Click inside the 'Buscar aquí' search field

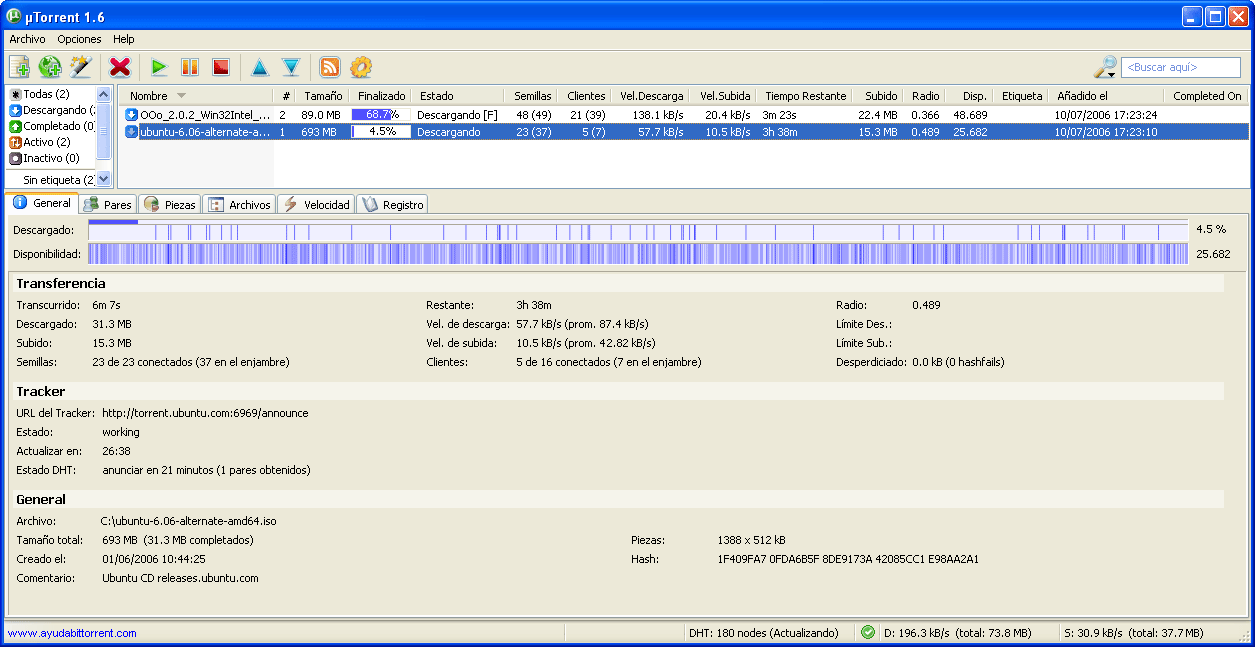click(x=1183, y=68)
